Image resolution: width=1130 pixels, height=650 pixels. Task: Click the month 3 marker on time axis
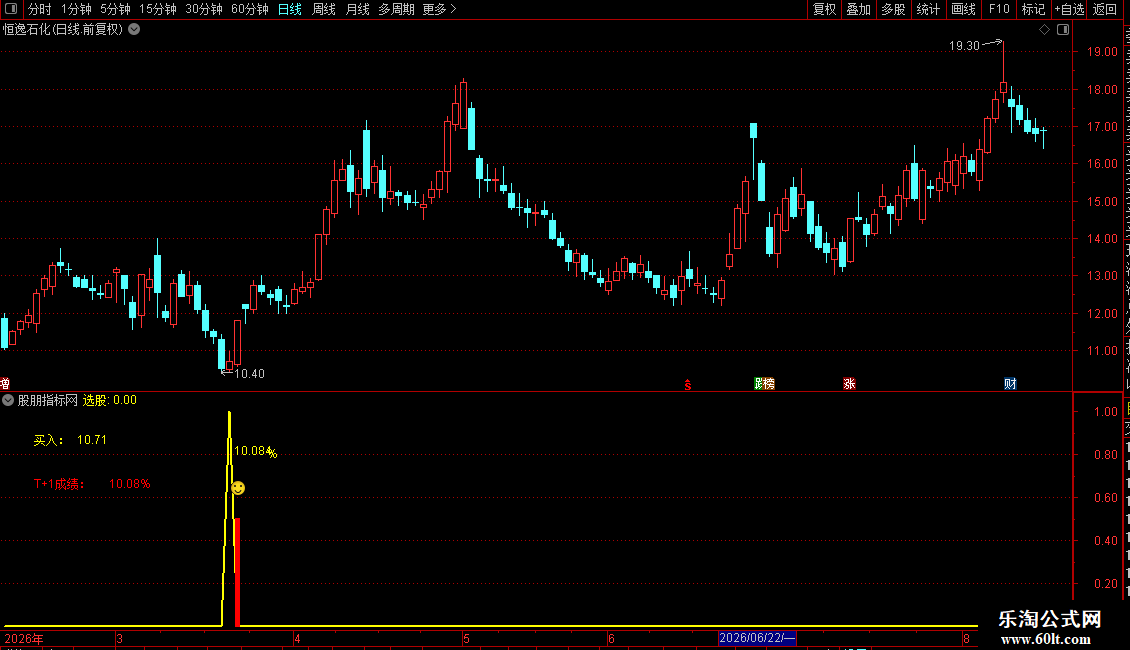click(x=120, y=638)
